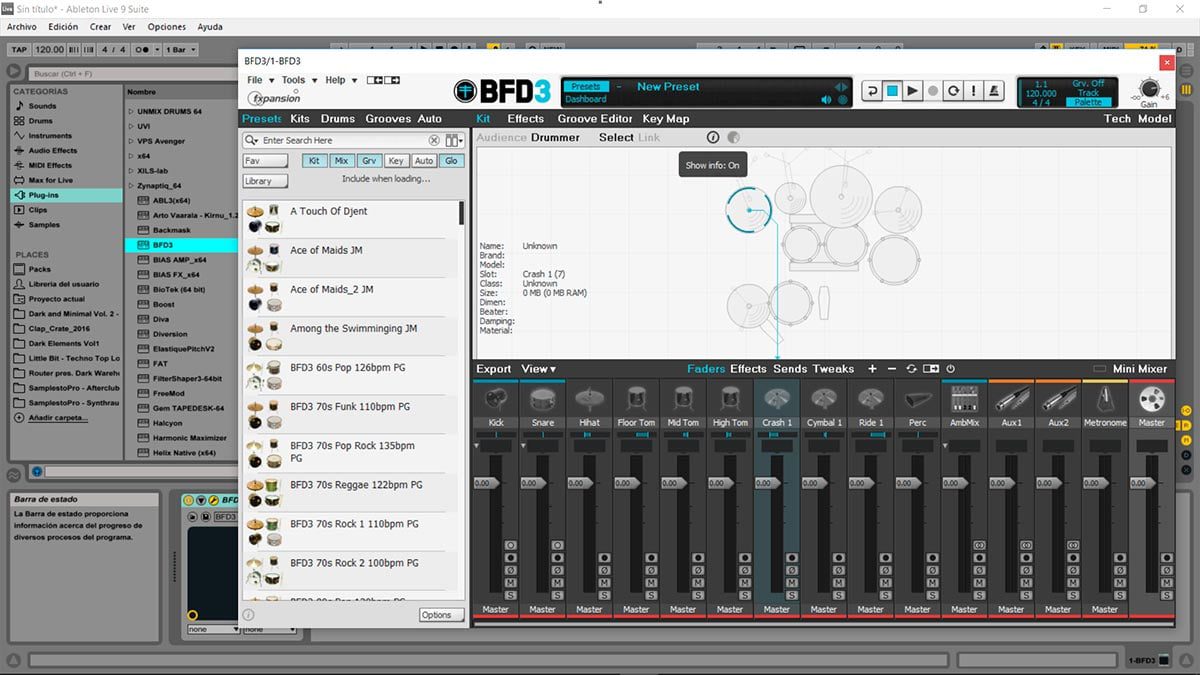Image resolution: width=1200 pixels, height=675 pixels.
Task: Open the Dashboard in preset display
Action: tap(586, 99)
